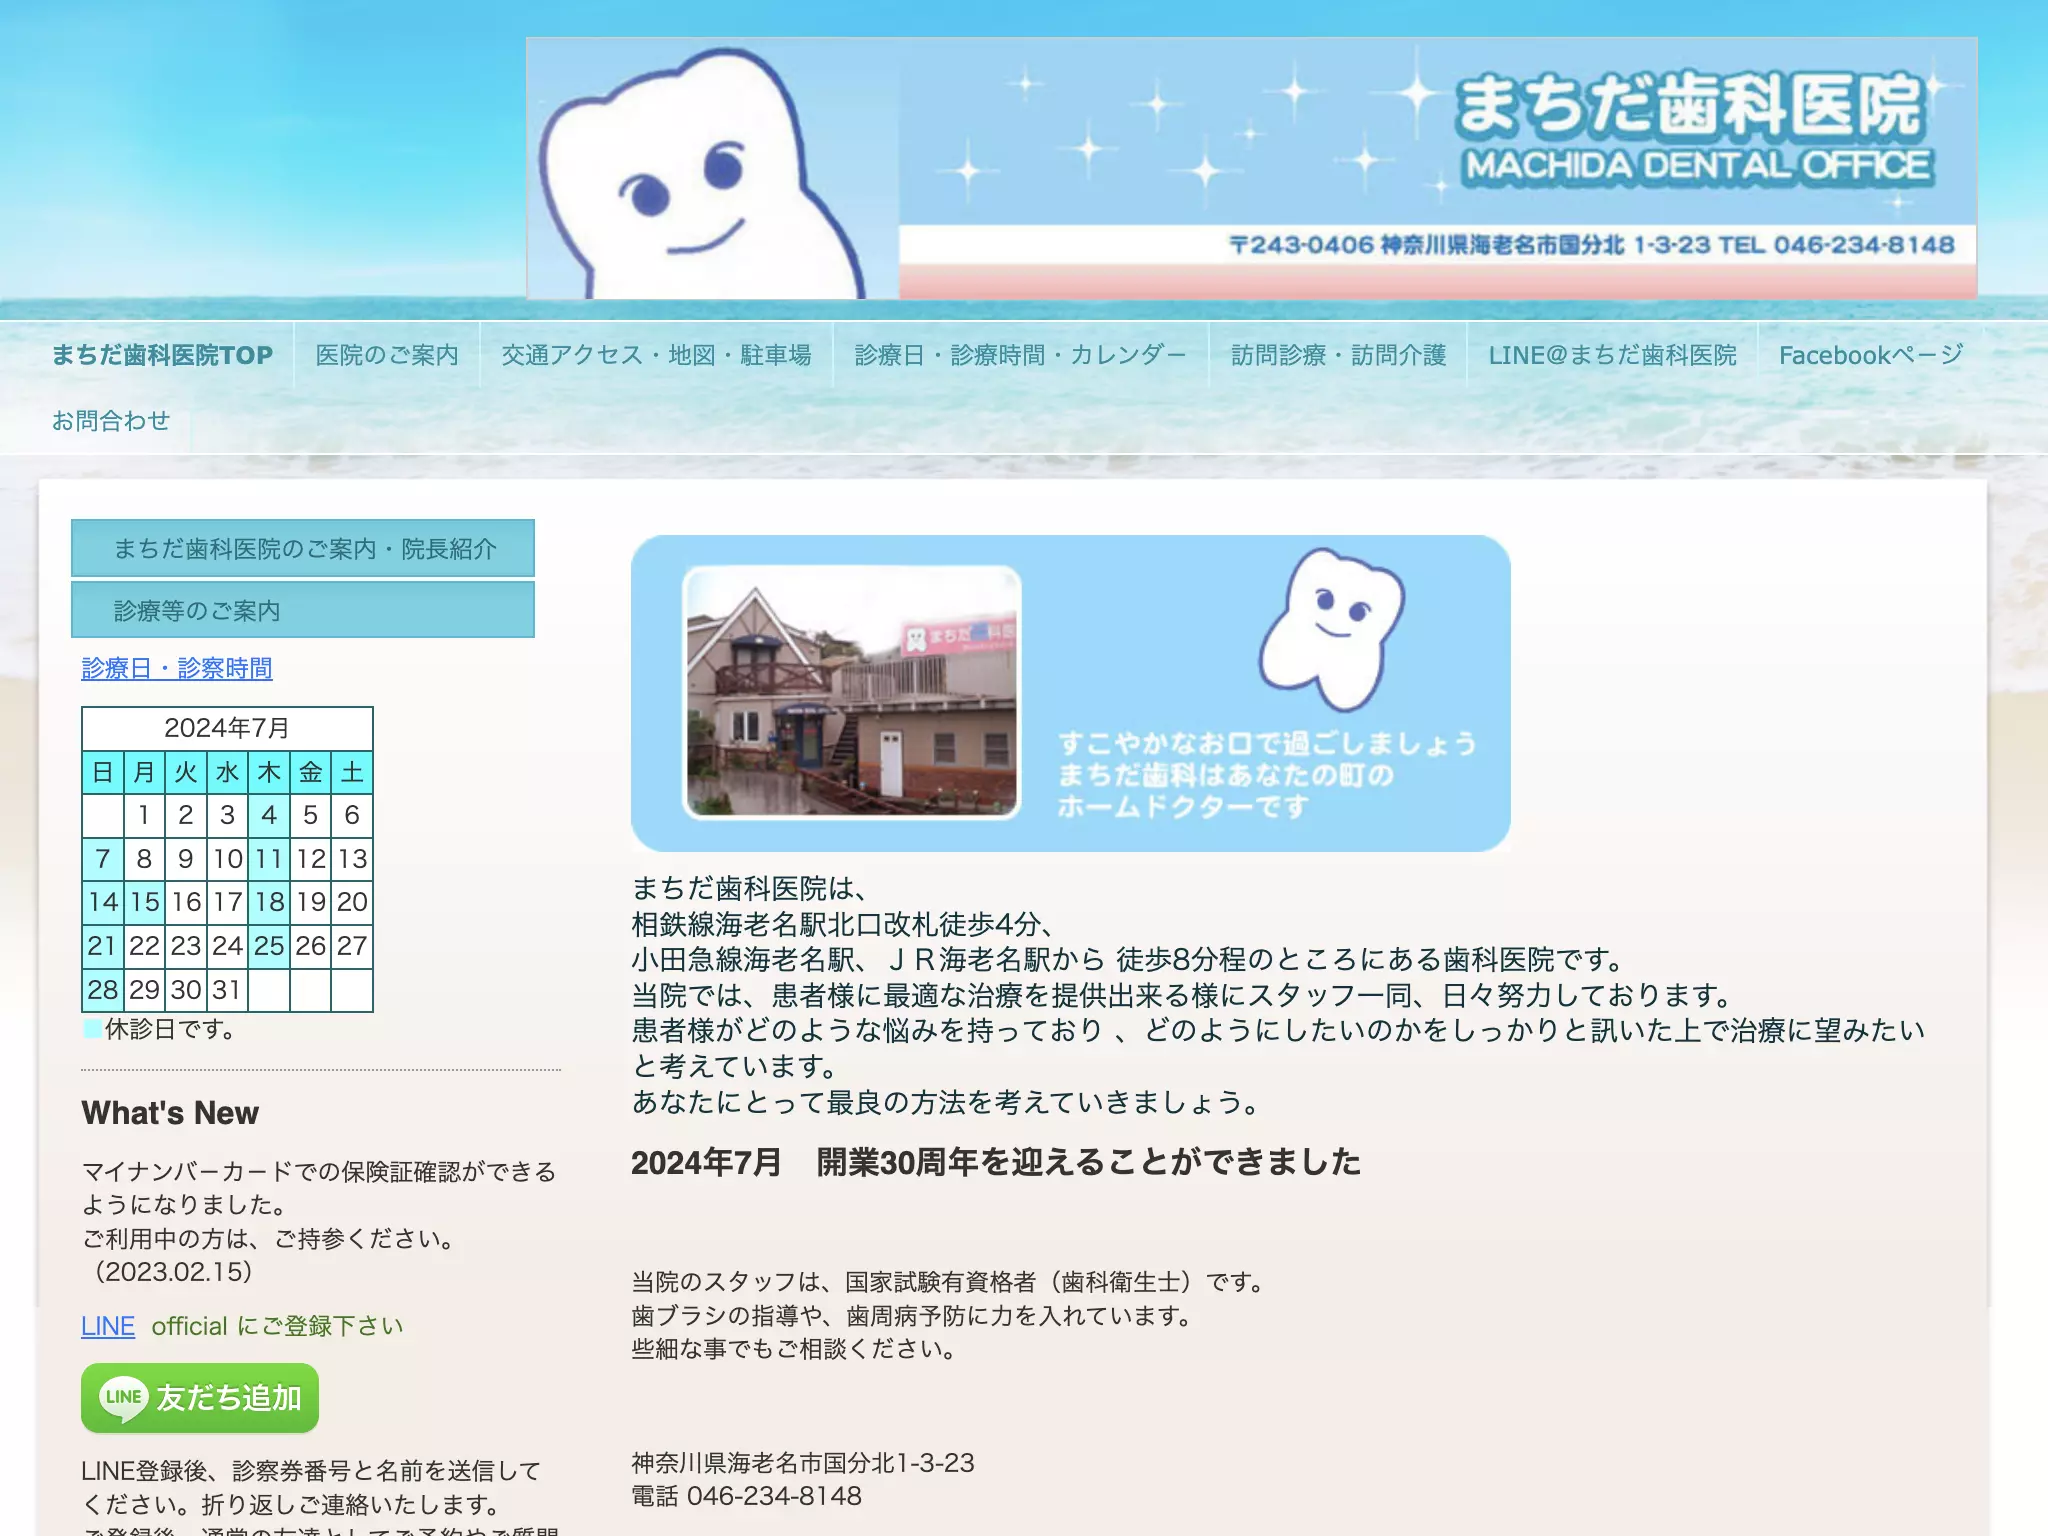The image size is (2048, 1536).
Task: Click the 神奈川県海老名市国分北1-3-23 address text
Action: (803, 1463)
